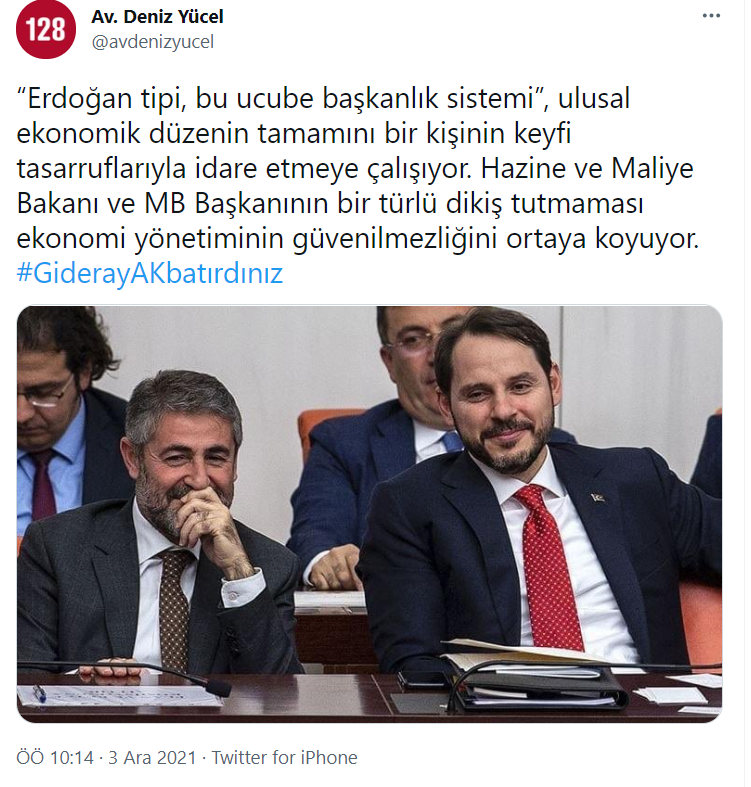
Task: Click the words Hazine ve Maliye in tweet
Action: (x=587, y=169)
